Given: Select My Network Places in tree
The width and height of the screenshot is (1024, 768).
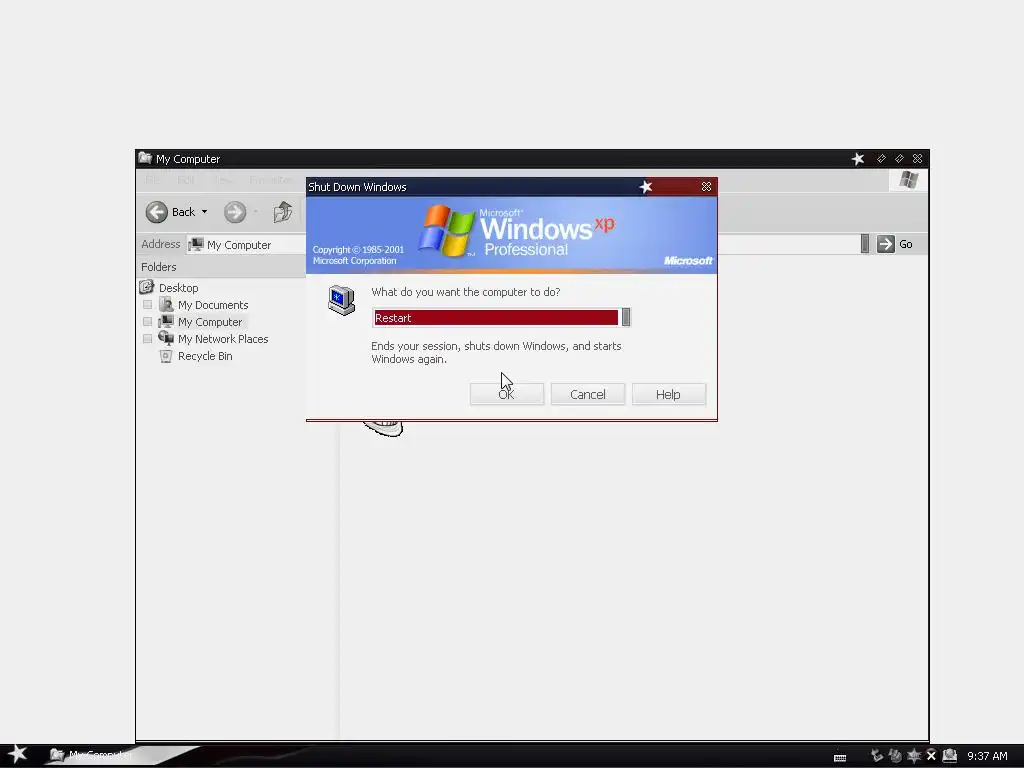Looking at the screenshot, I should coord(223,339).
